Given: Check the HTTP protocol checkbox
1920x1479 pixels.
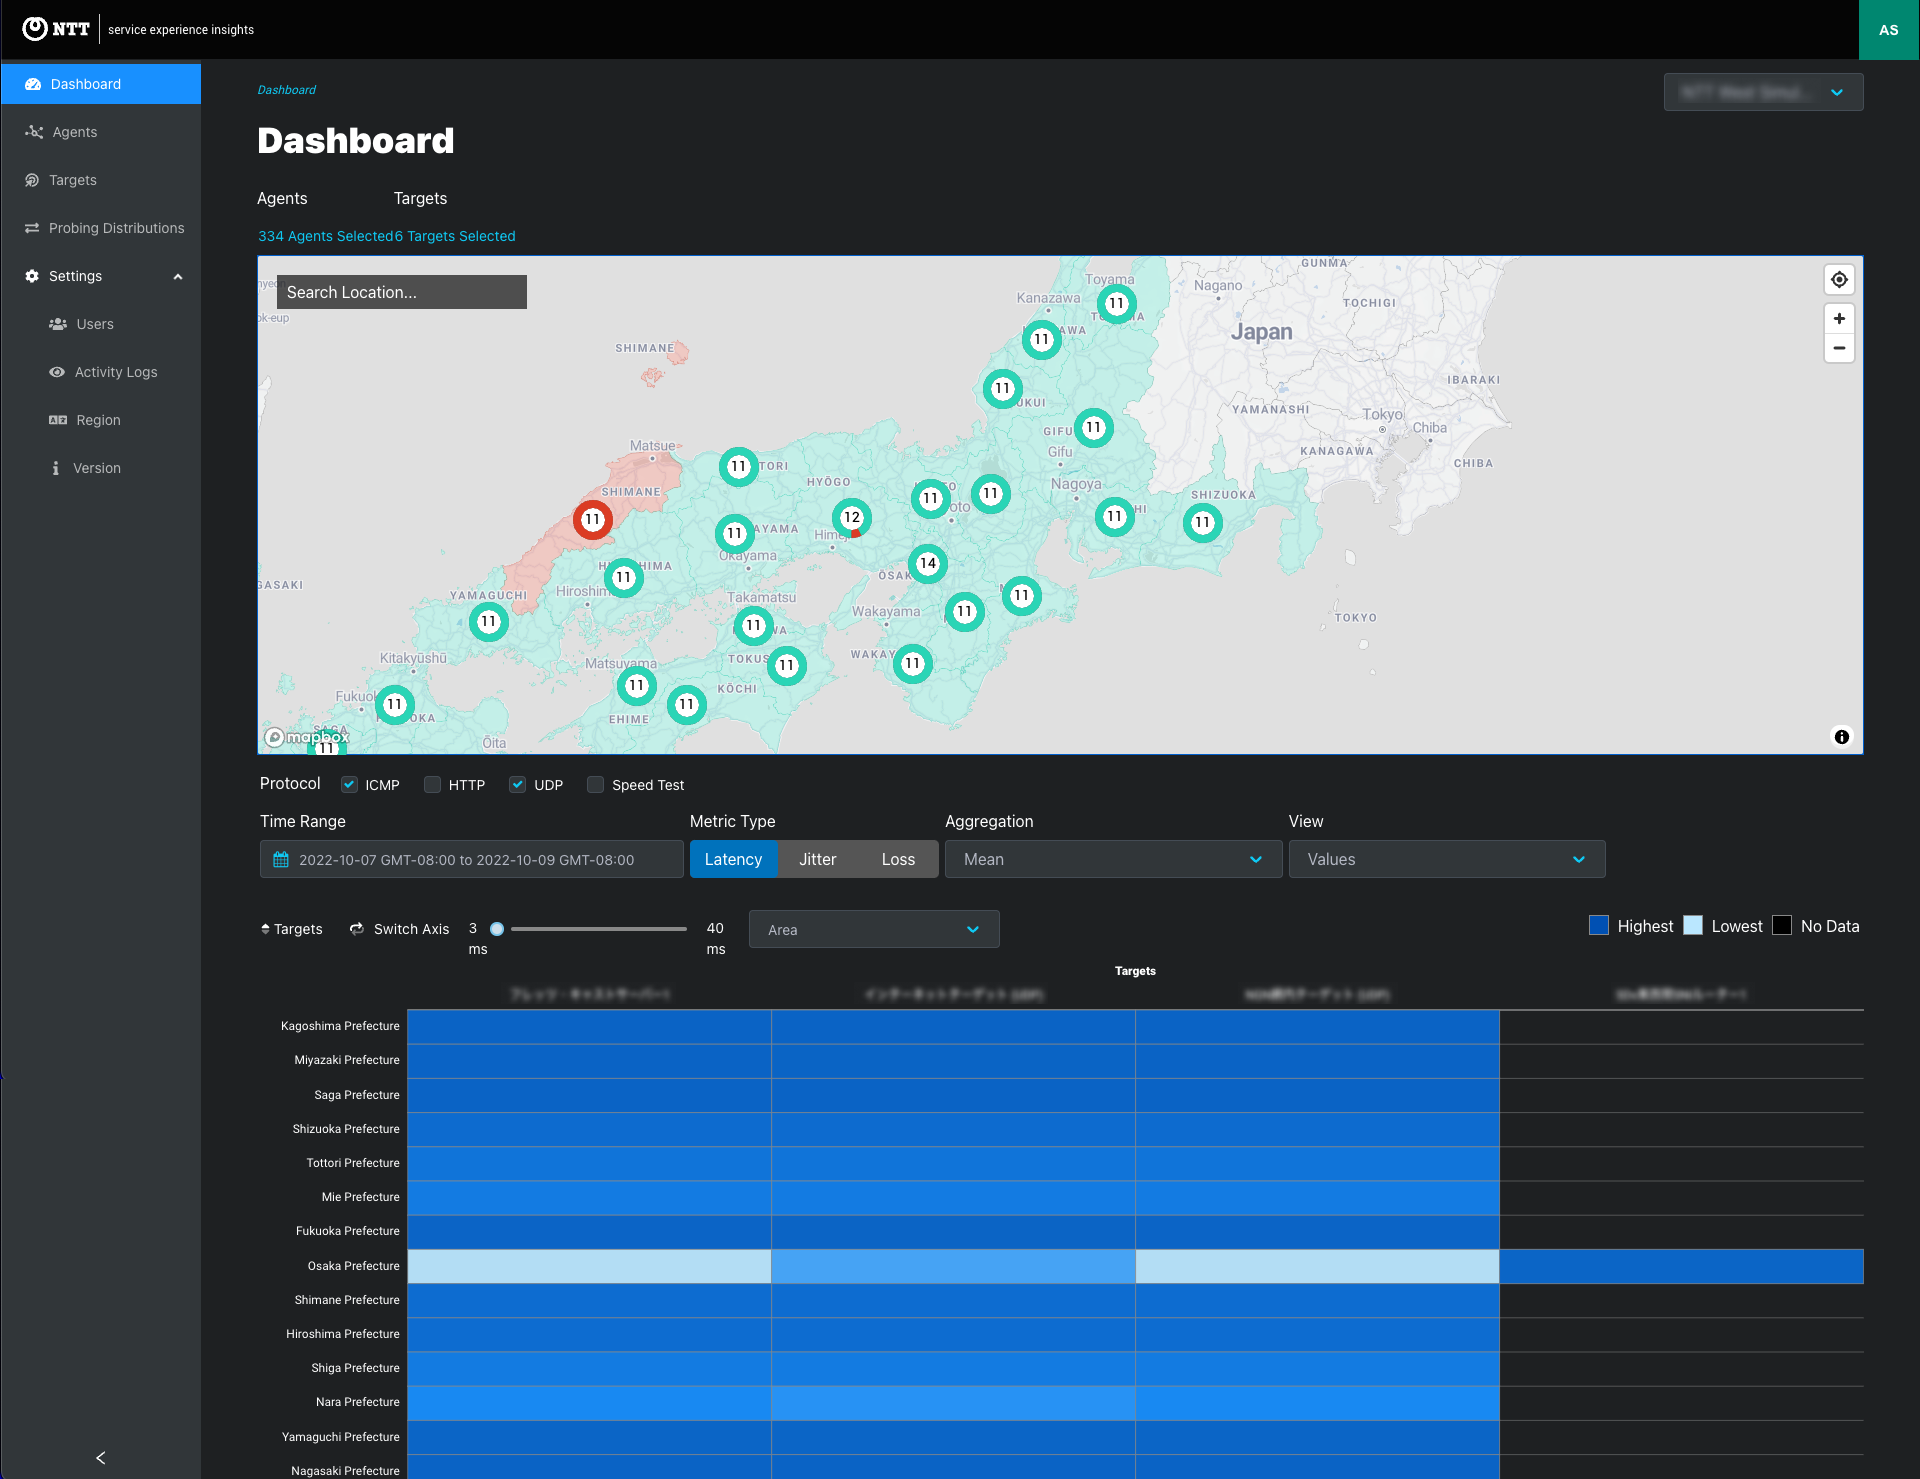Looking at the screenshot, I should point(432,785).
